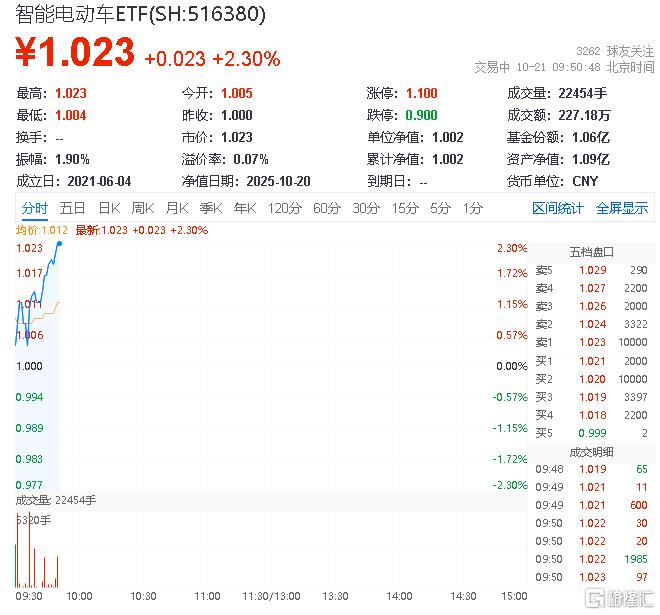Select the 15分 interval tab
Image resolution: width=660 pixels, height=615 pixels.
(x=404, y=208)
